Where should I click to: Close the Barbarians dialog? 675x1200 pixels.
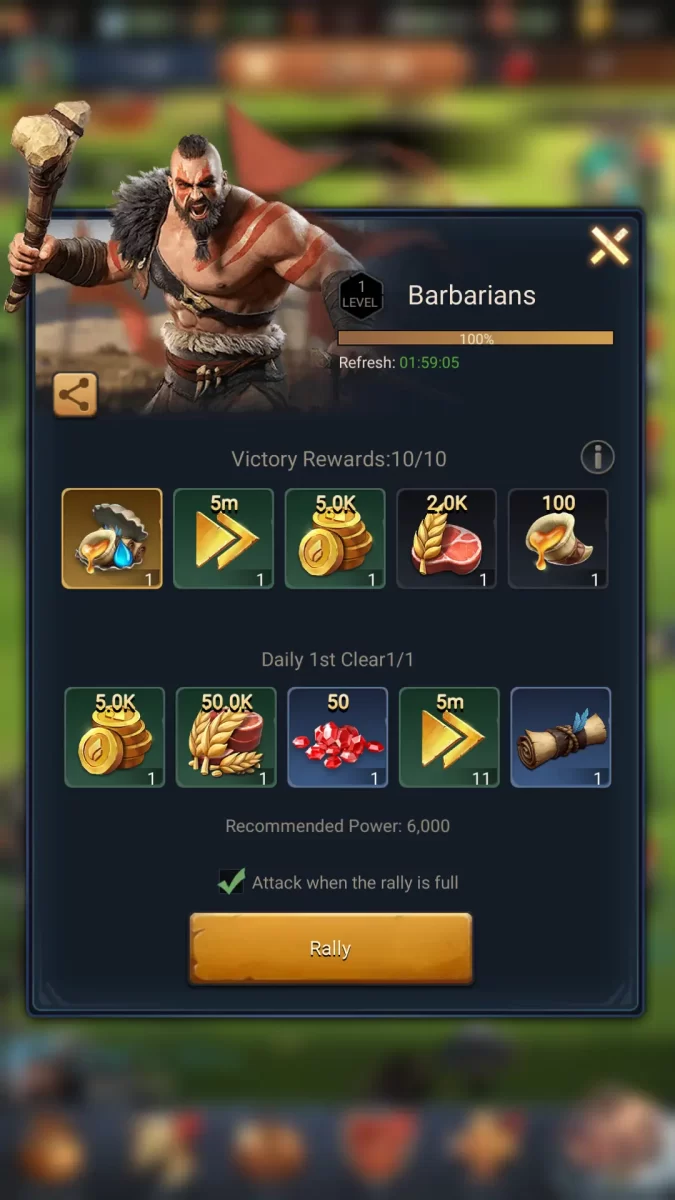[x=609, y=245]
